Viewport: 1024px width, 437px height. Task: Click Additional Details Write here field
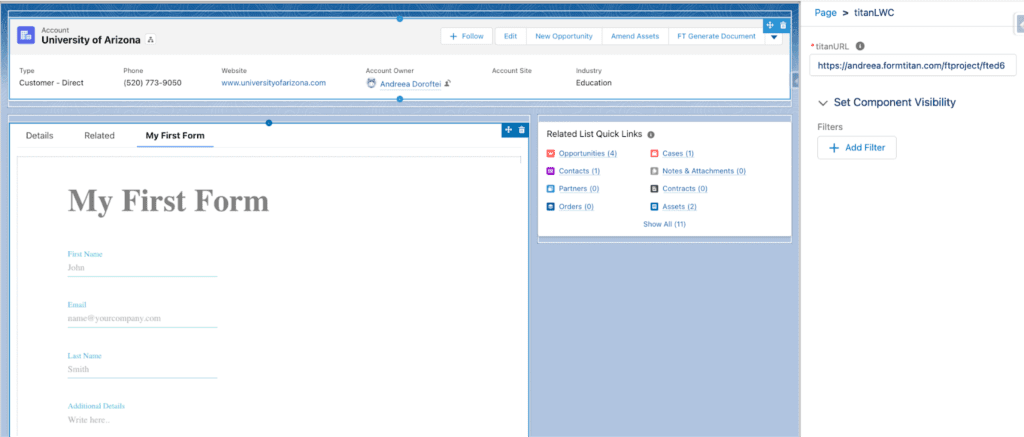[142, 420]
